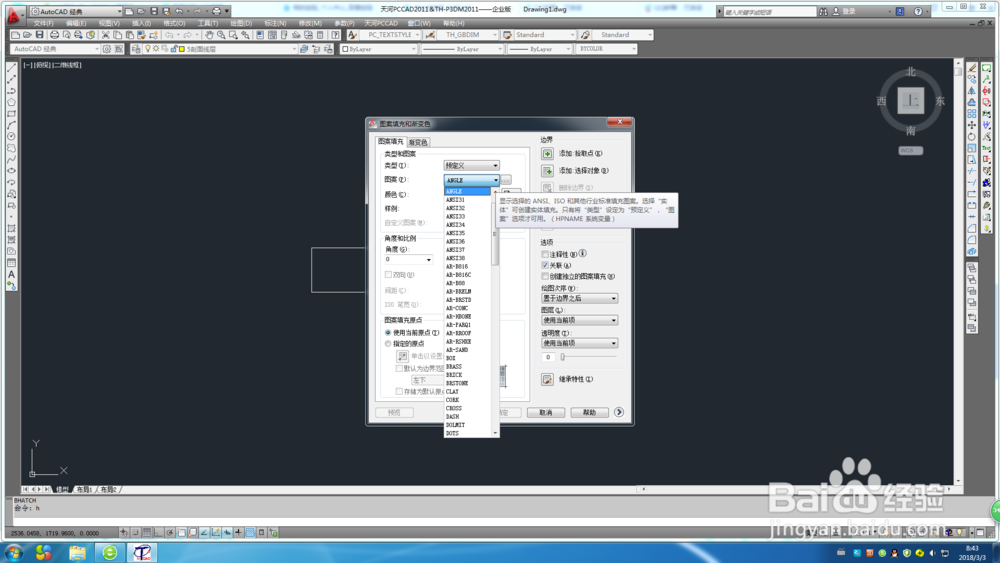Image resolution: width=1000 pixels, height=563 pixels.
Task: Toggle Create separate hatches checkbox
Action: [x=545, y=277]
